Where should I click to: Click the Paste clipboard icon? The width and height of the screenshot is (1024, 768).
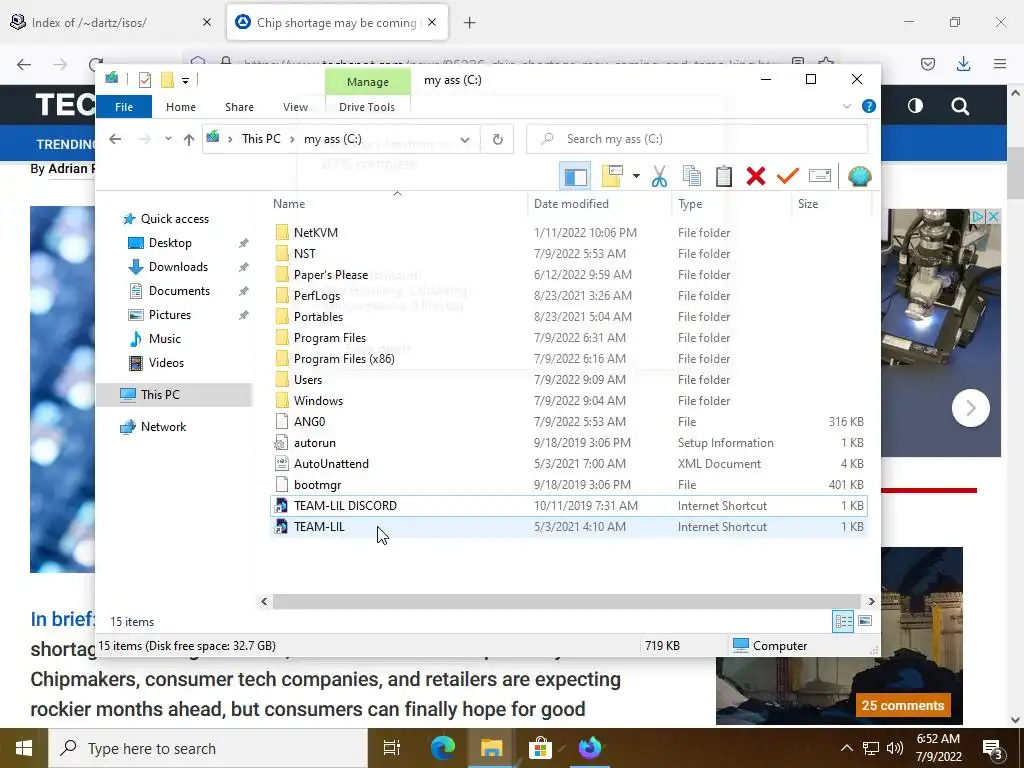(724, 176)
